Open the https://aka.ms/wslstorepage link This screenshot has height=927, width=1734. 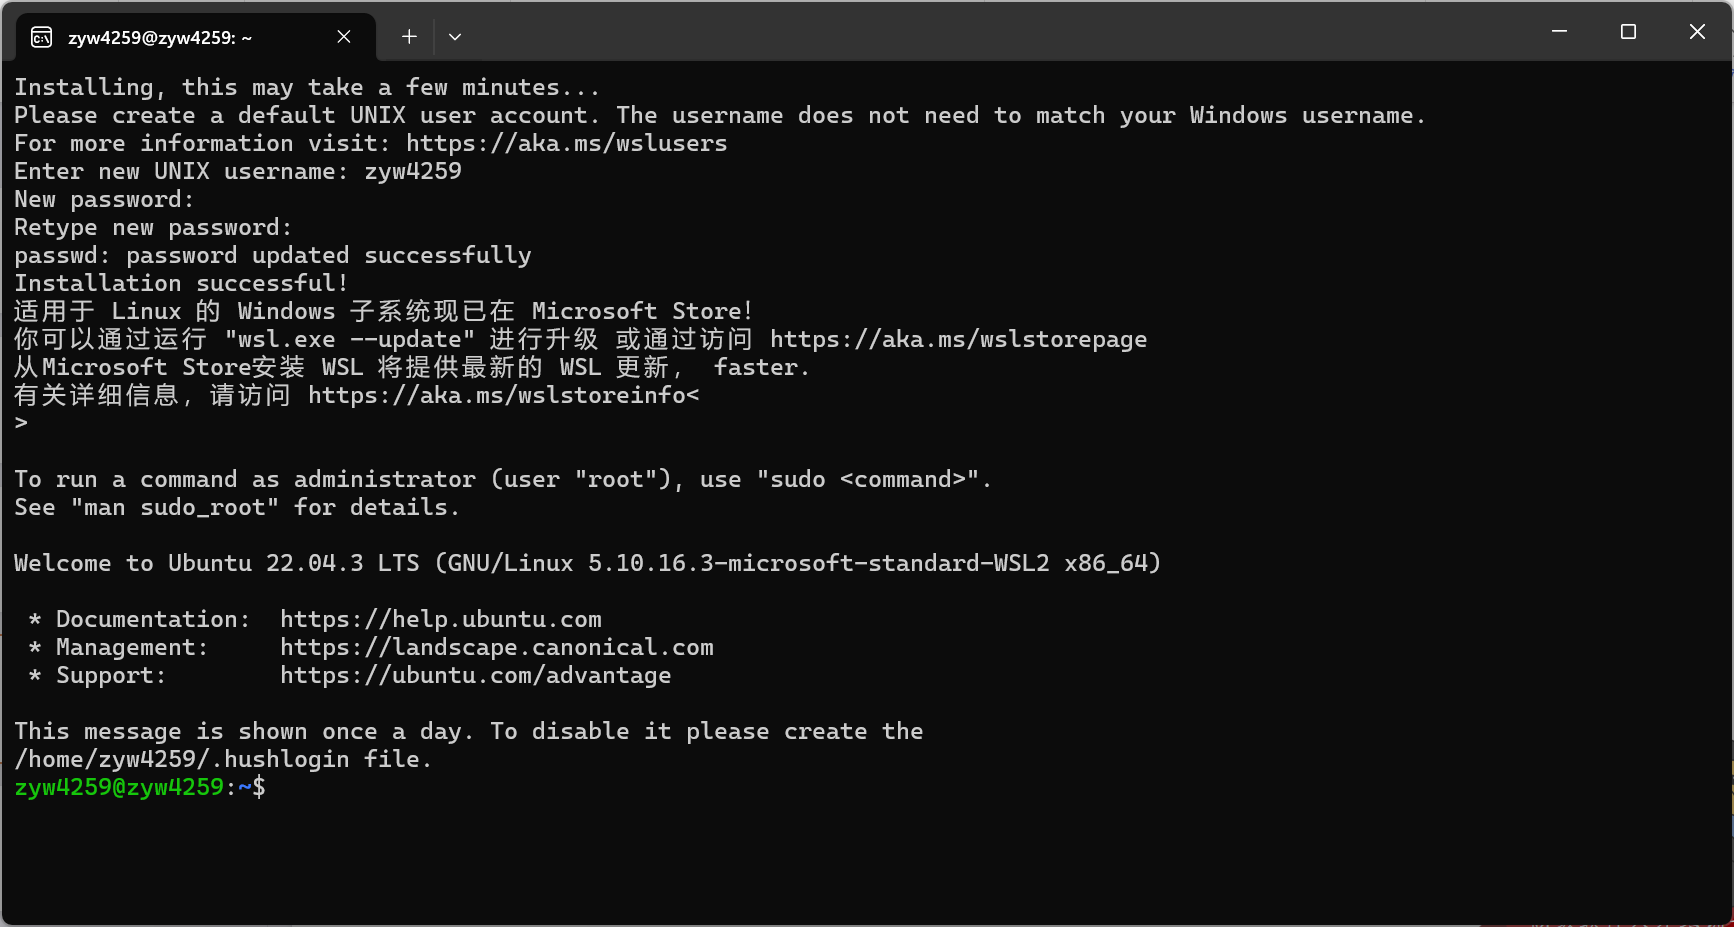pyautogui.click(x=958, y=339)
